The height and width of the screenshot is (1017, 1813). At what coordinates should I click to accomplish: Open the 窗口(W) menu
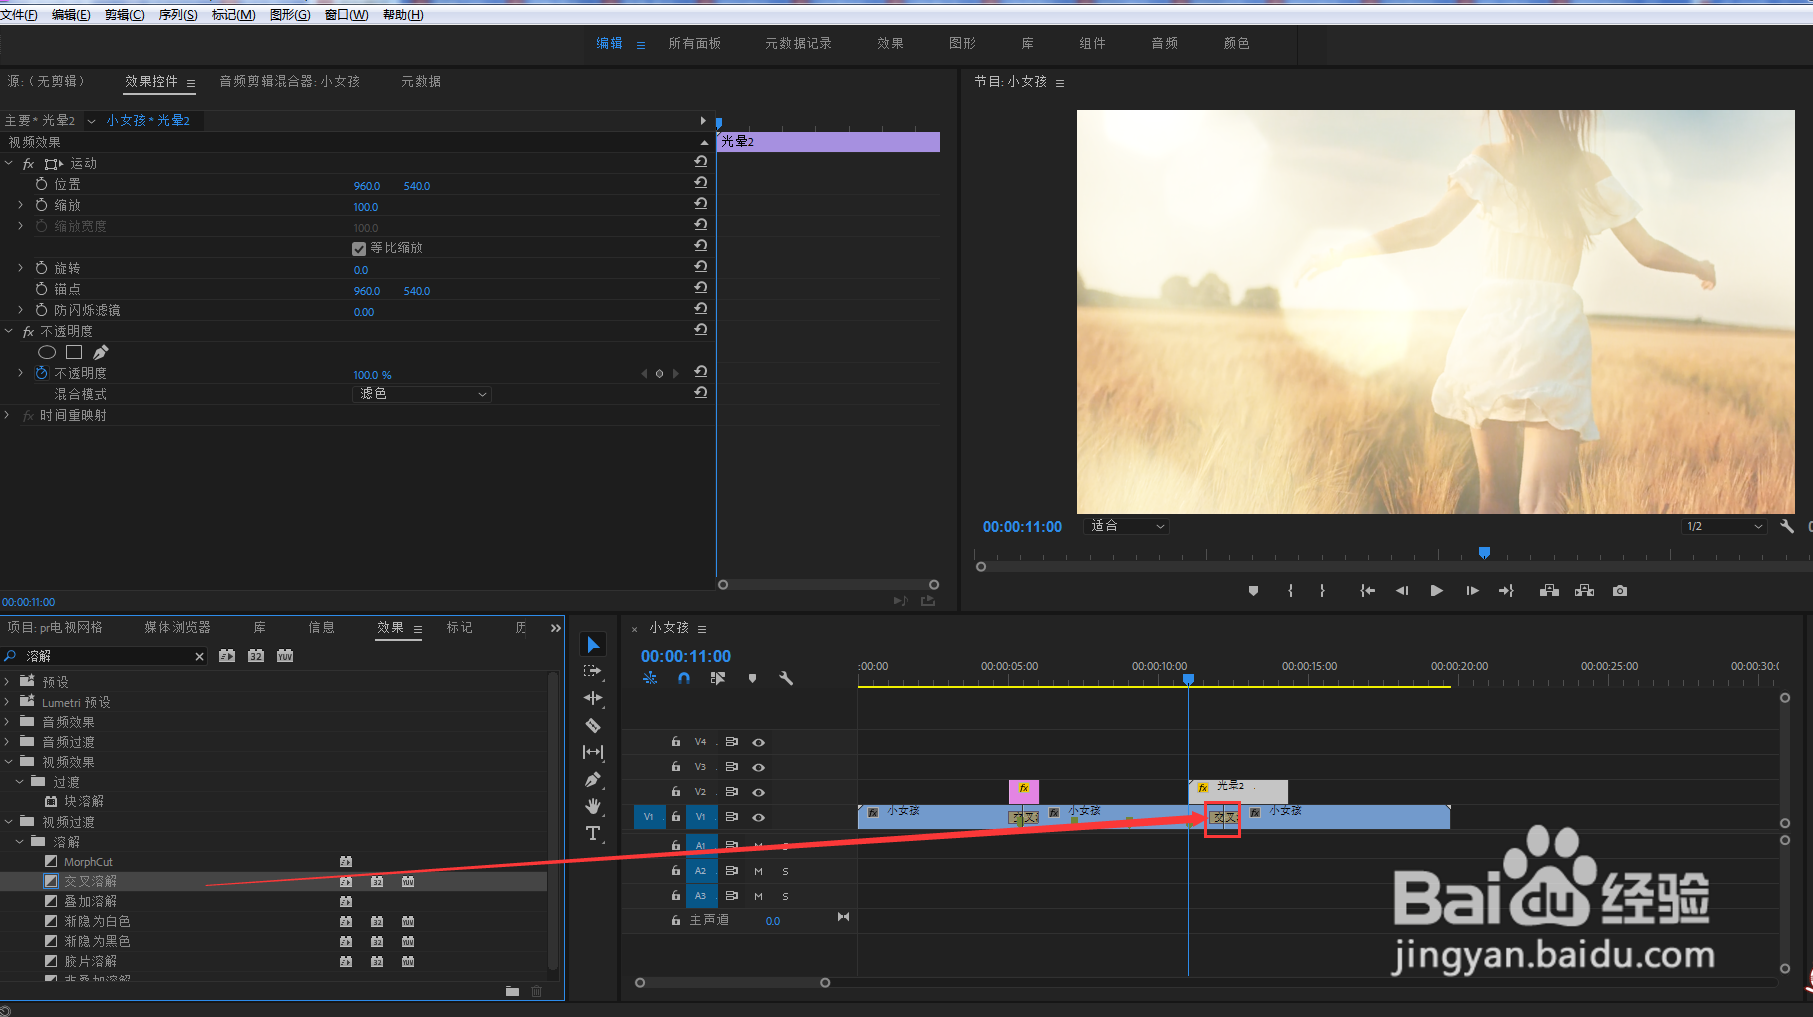346,15
